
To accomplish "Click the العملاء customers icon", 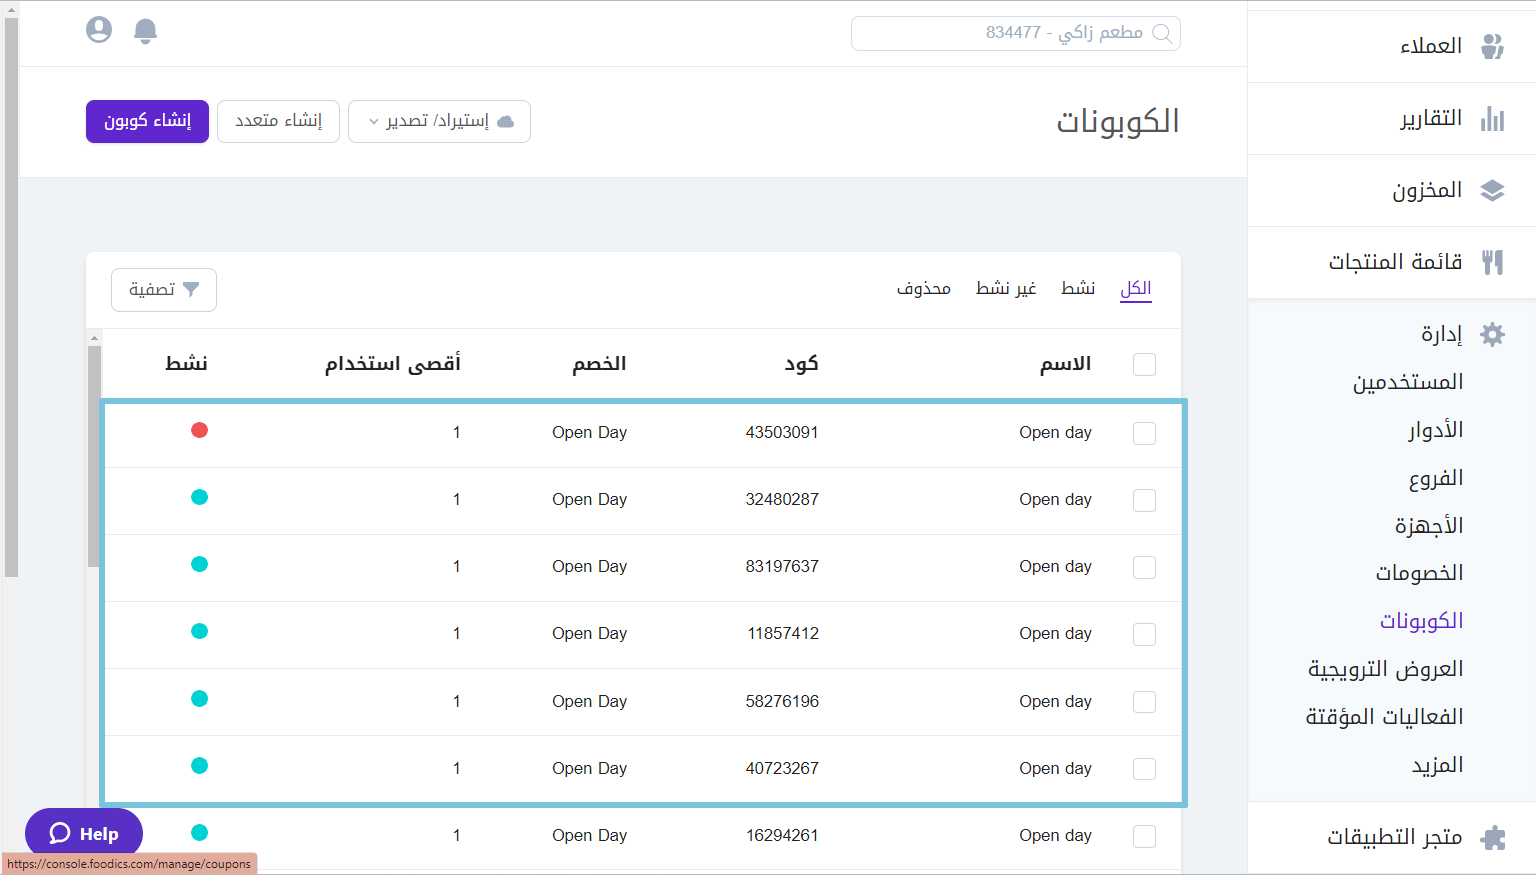I will (1492, 46).
